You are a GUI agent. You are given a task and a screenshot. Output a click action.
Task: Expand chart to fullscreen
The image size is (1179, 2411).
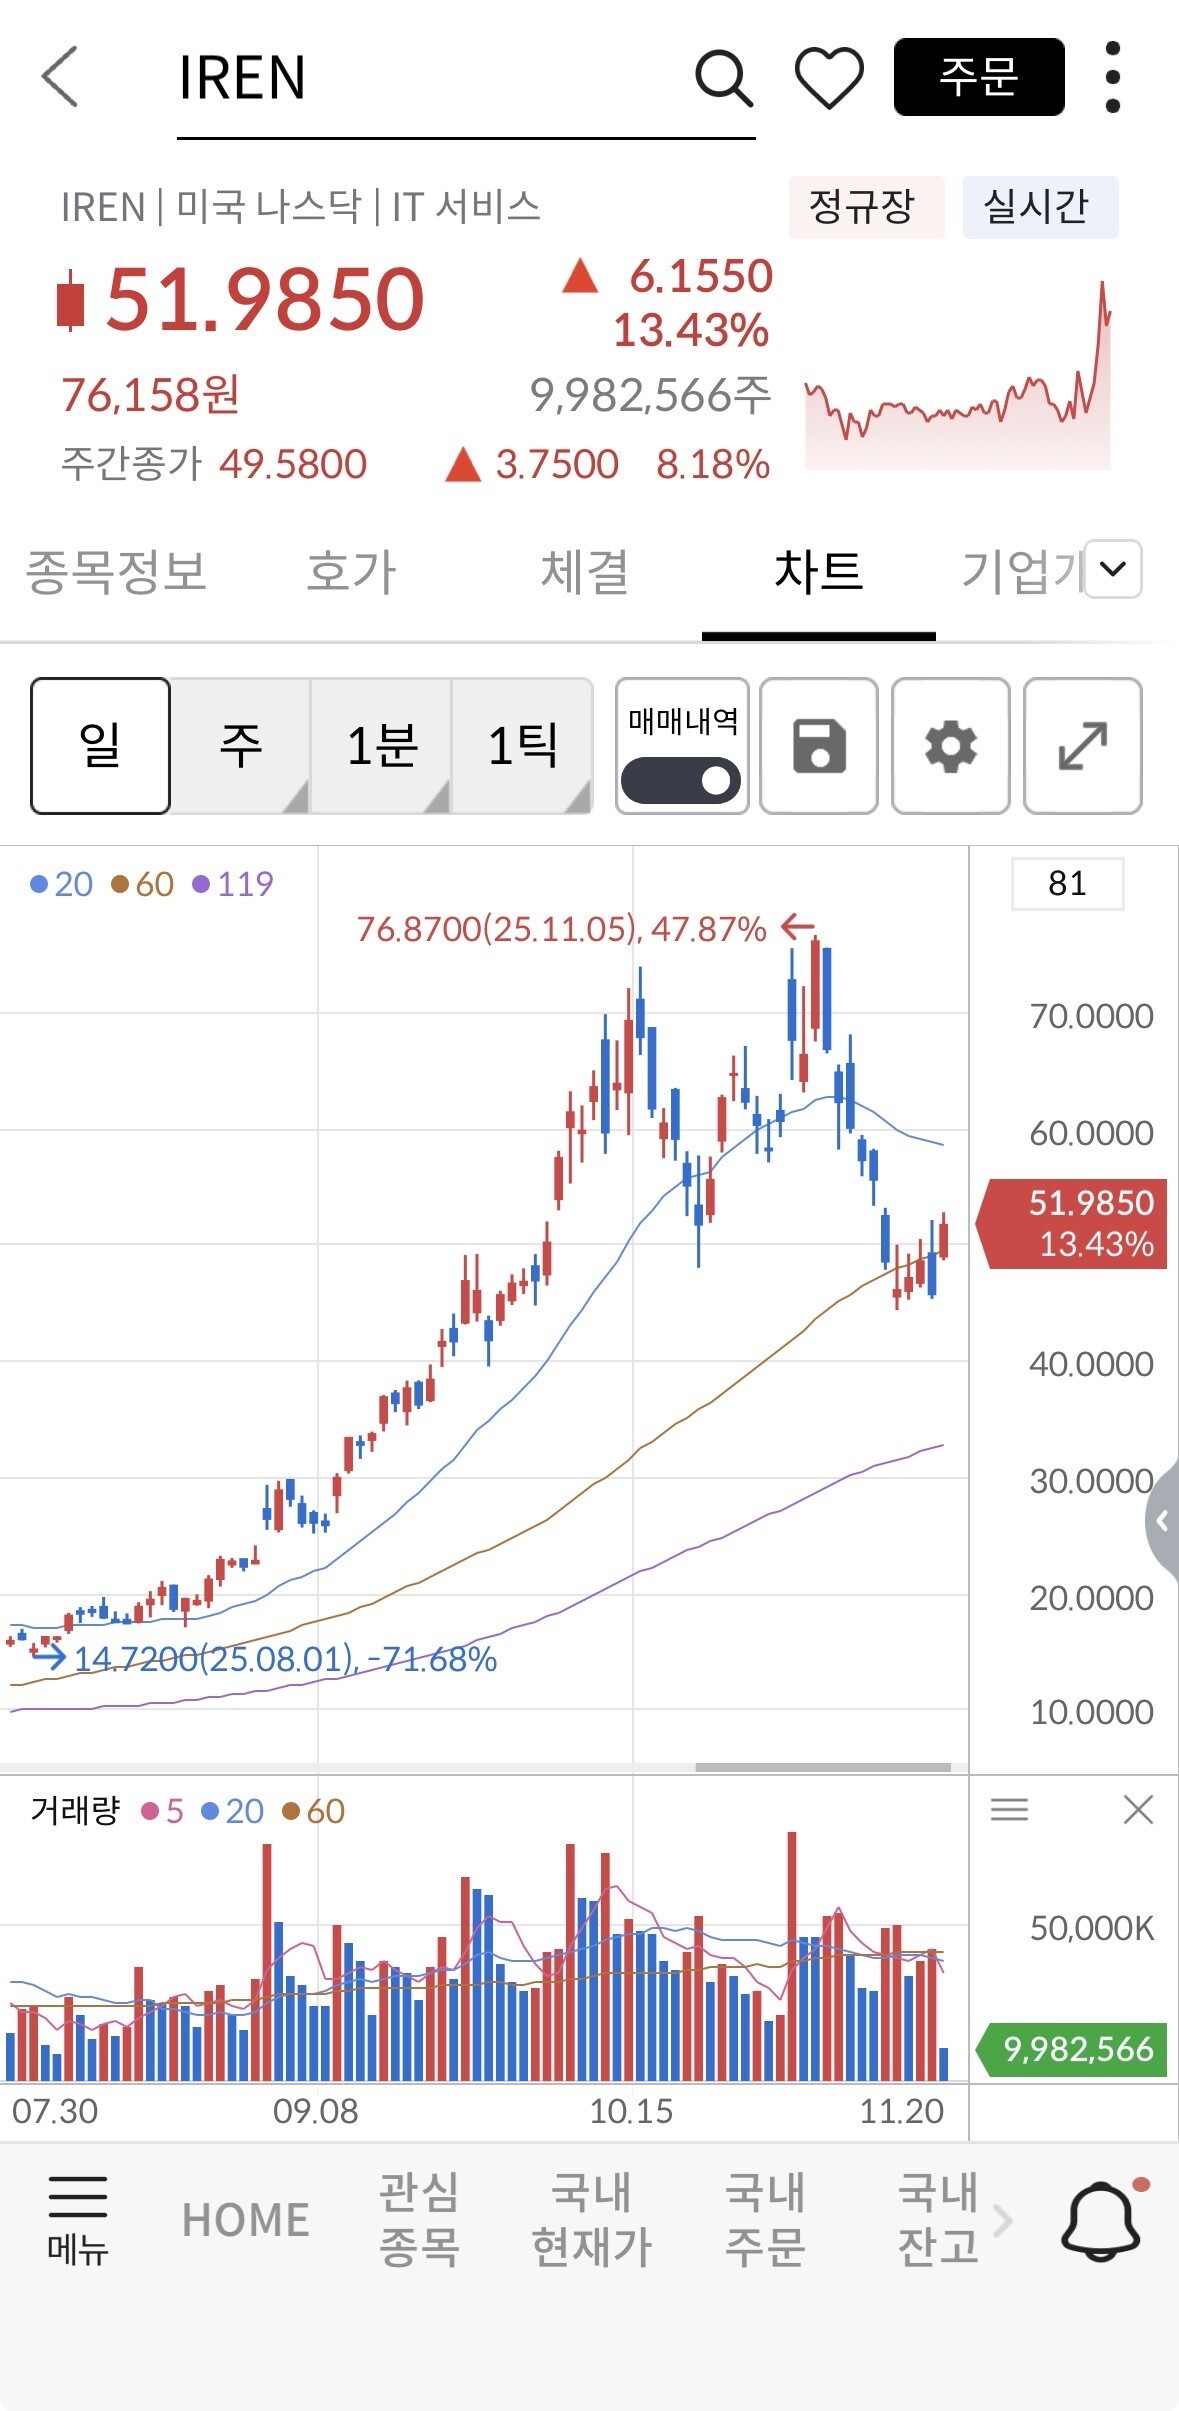pyautogui.click(x=1082, y=746)
